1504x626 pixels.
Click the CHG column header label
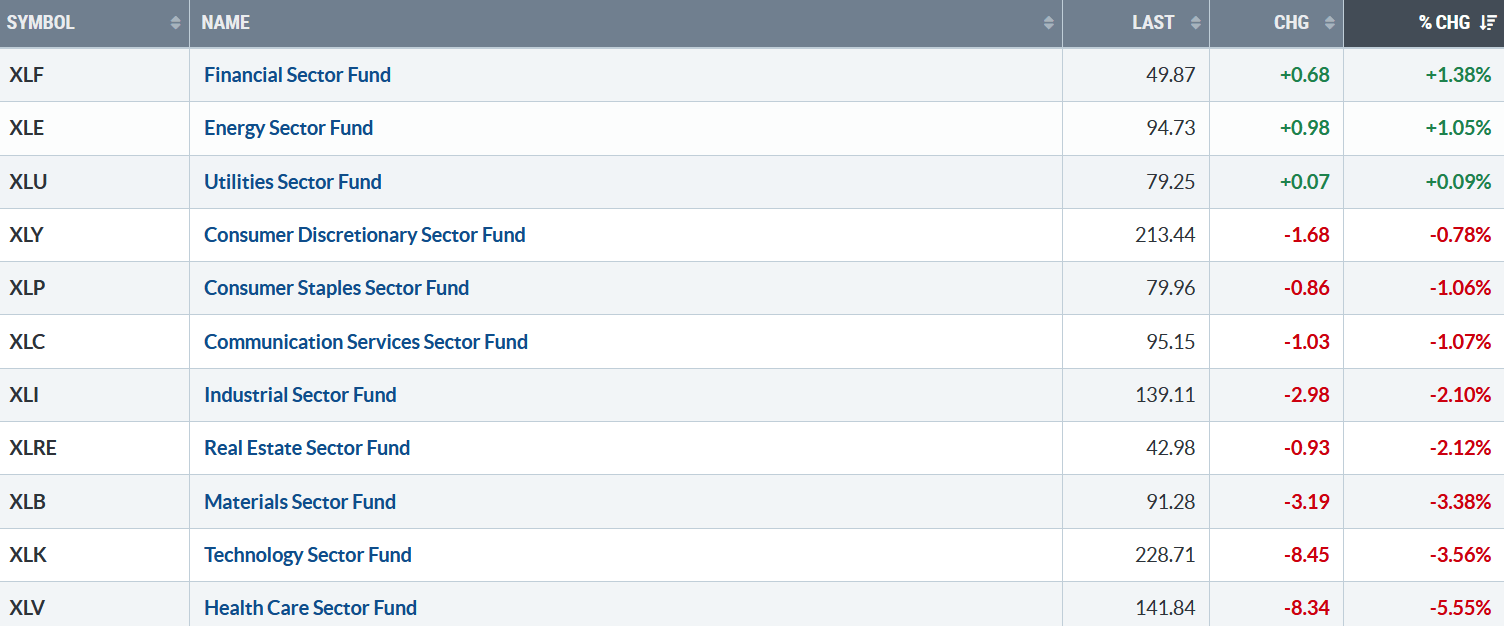pos(1292,22)
